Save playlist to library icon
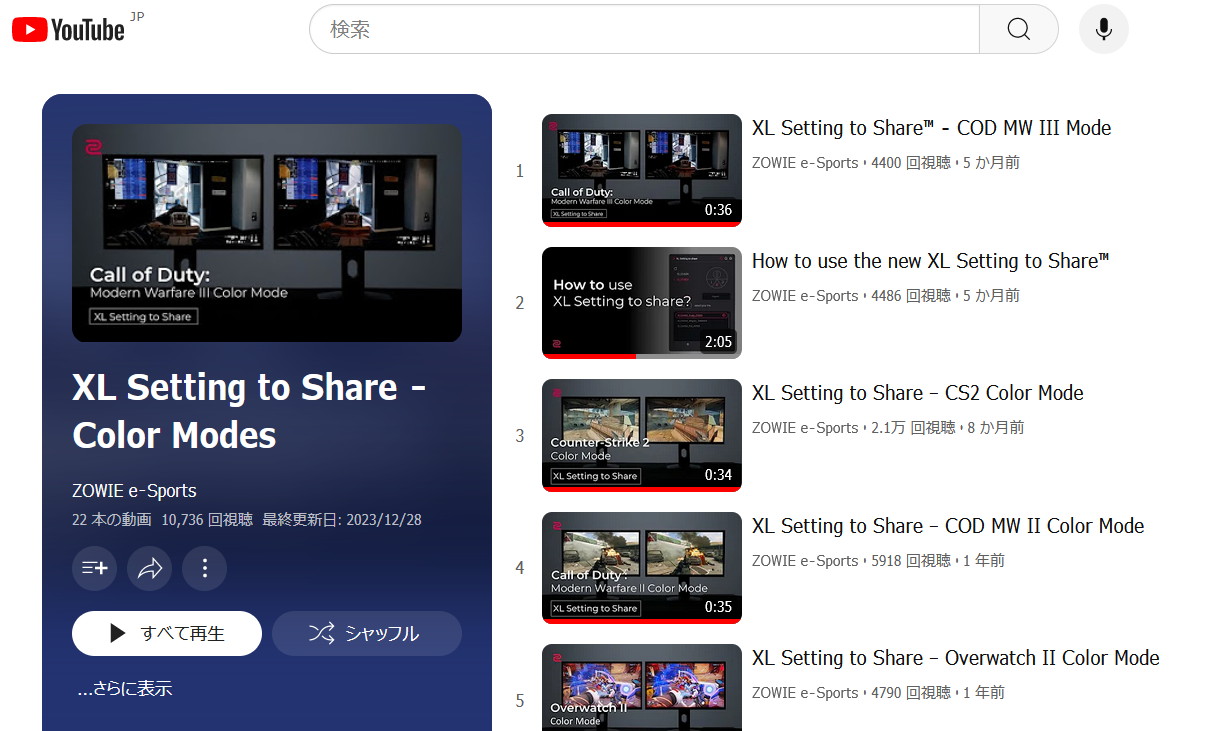1221x731 pixels. pyautogui.click(x=94, y=568)
